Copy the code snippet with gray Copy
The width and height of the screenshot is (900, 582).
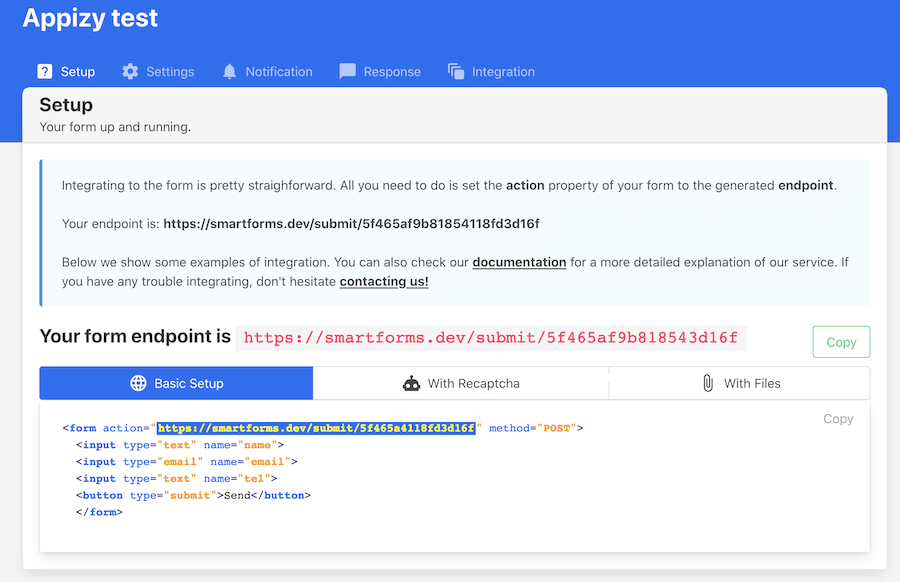point(838,419)
